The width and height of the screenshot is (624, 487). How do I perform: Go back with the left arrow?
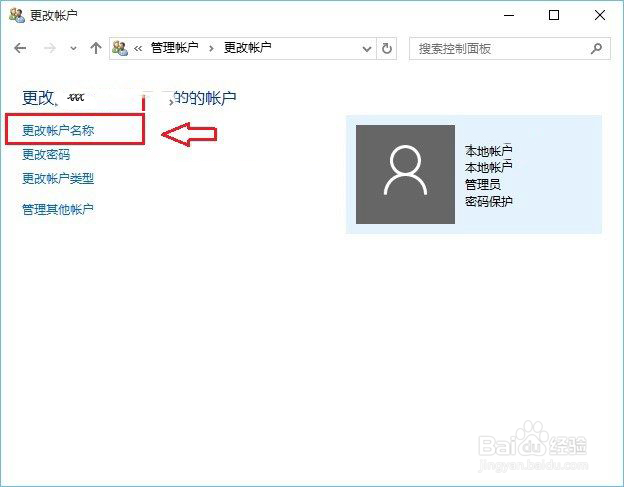pos(20,49)
